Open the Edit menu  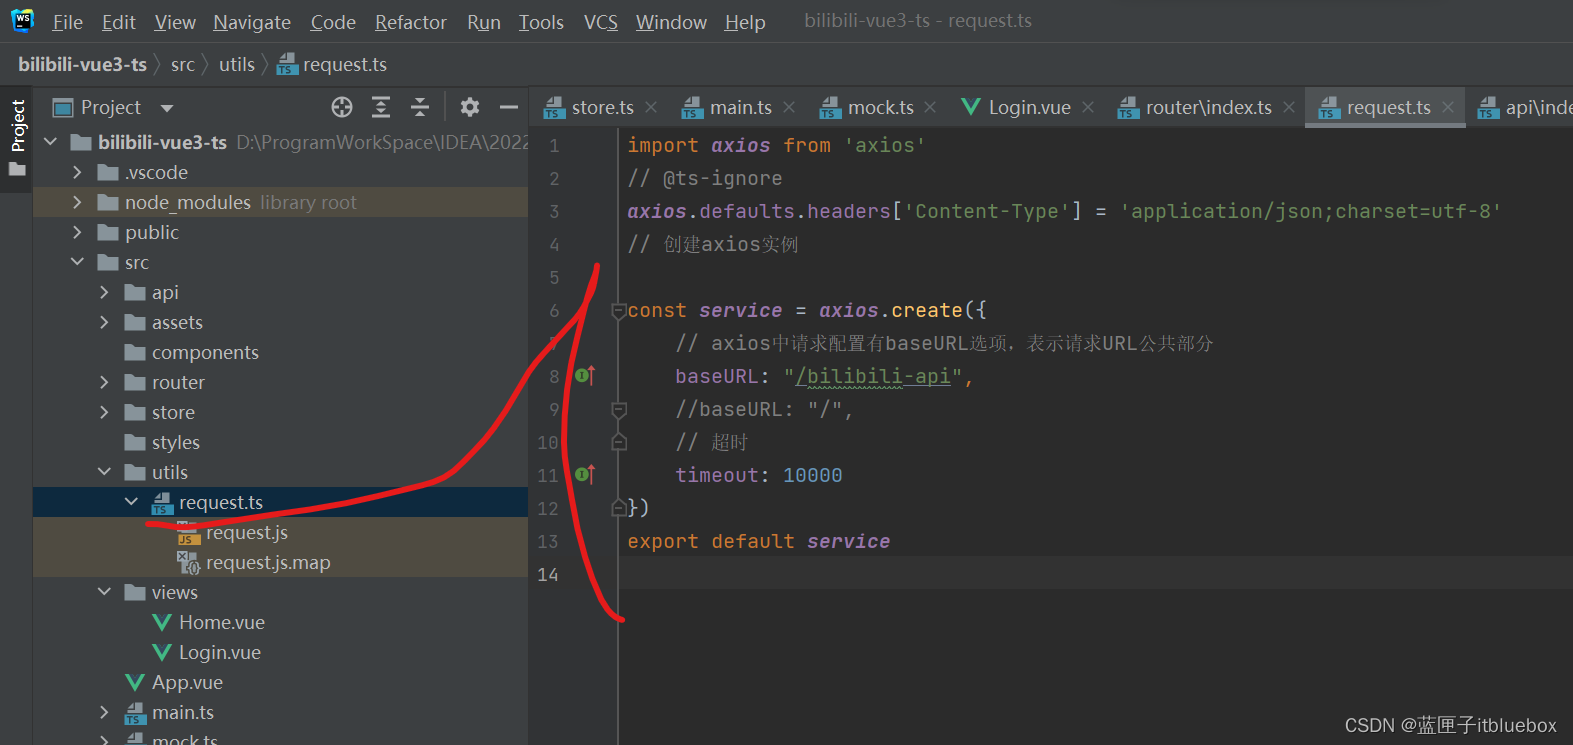pos(118,22)
